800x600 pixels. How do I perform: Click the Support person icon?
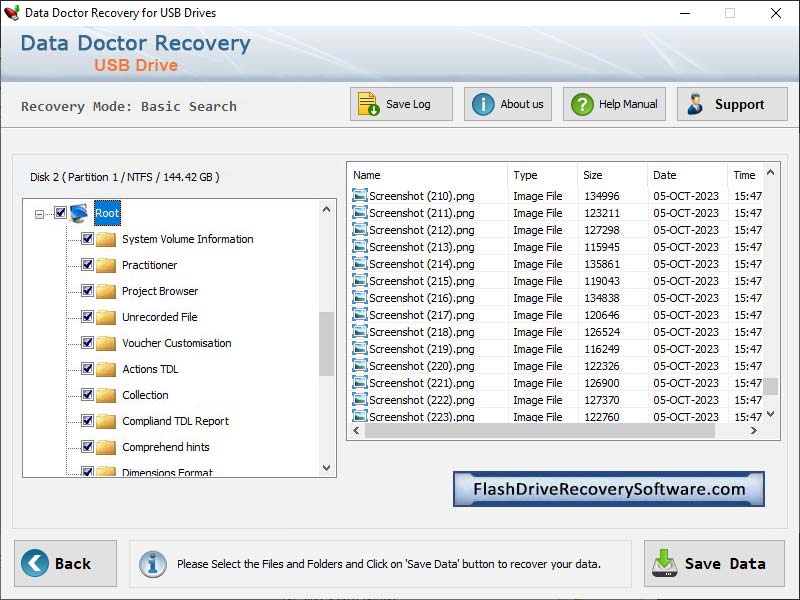697,103
